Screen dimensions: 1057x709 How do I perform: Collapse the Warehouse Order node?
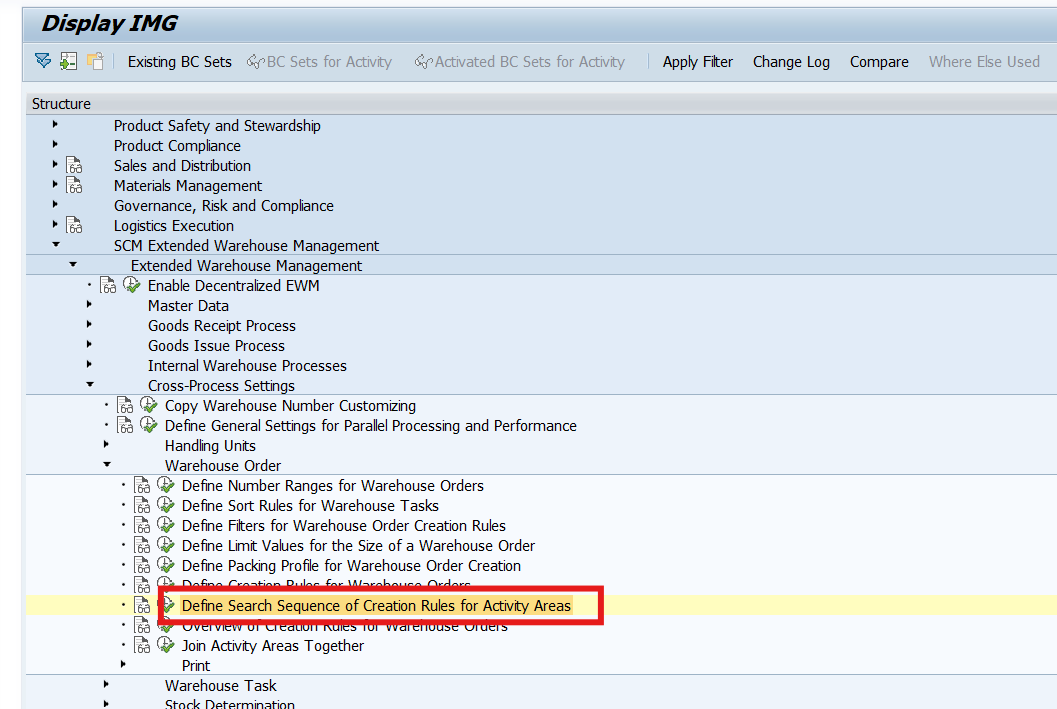[107, 464]
